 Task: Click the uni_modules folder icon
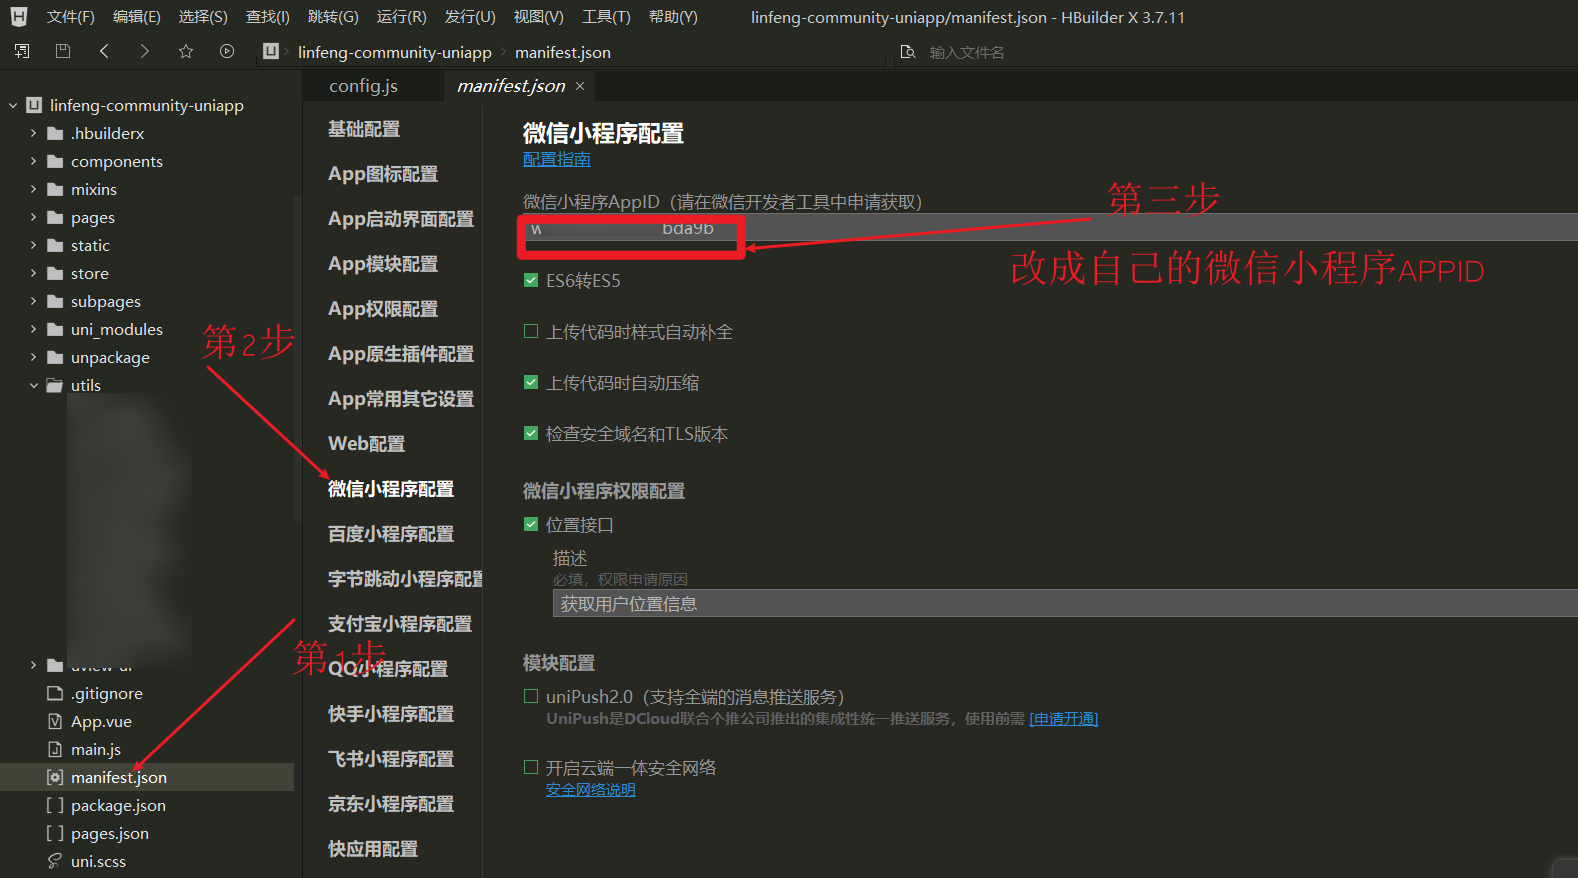(x=55, y=329)
